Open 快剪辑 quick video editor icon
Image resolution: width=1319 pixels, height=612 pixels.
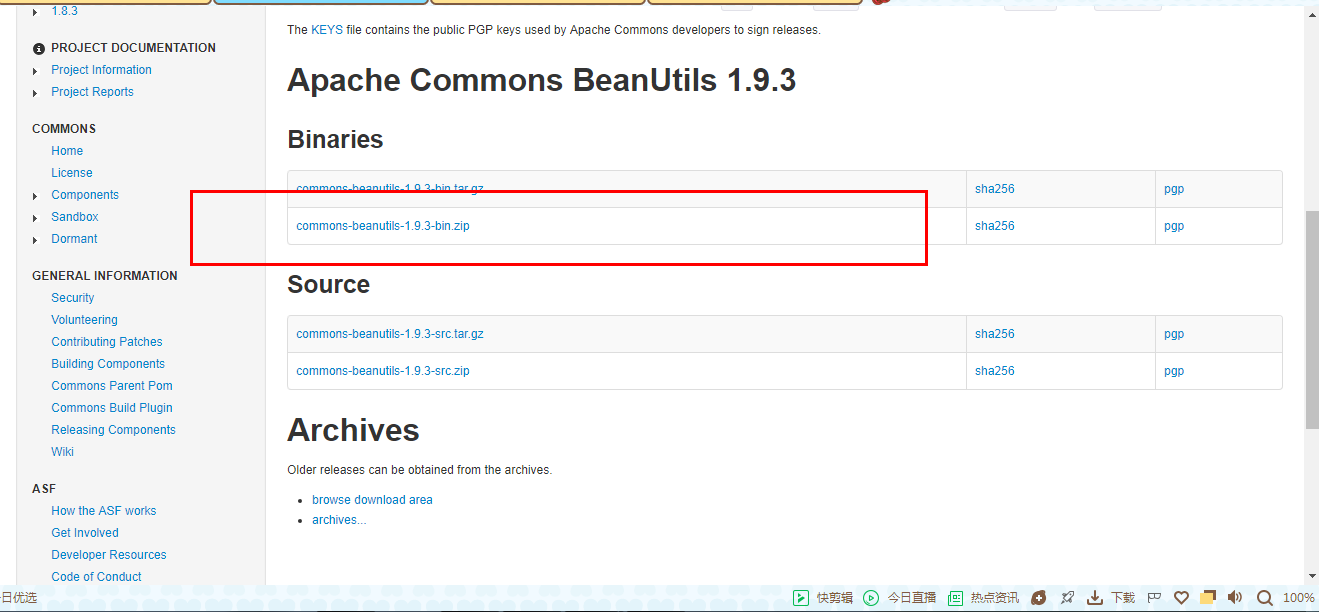click(x=801, y=598)
